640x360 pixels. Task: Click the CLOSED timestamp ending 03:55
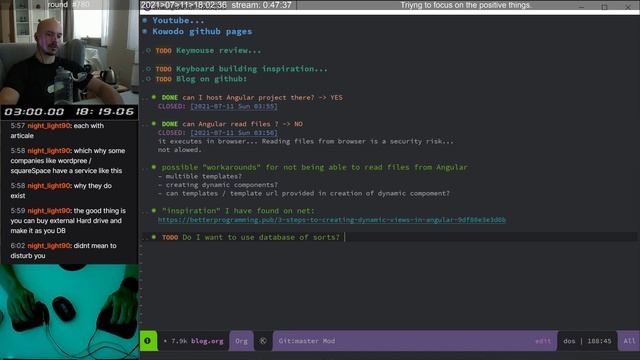click(234, 106)
